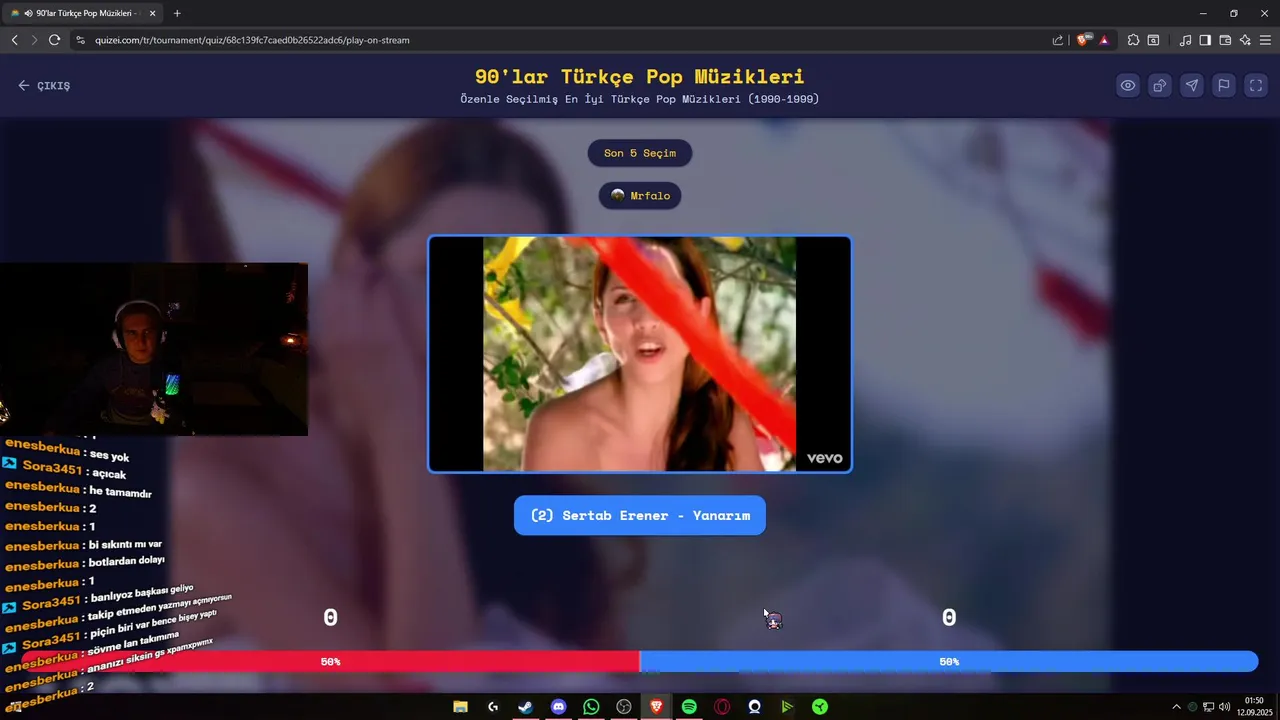1280x720 pixels.
Task: Click the webcam overlay of the streamer
Action: coord(154,349)
